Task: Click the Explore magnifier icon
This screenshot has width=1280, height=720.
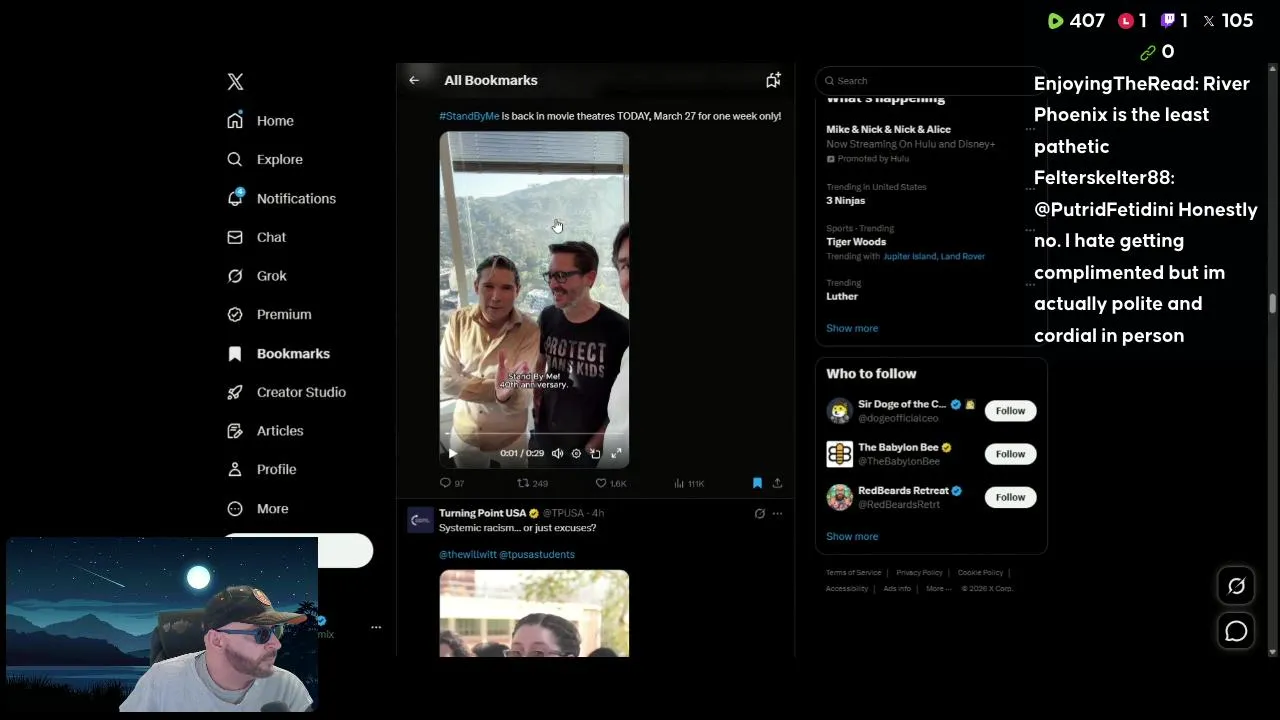Action: (235, 159)
